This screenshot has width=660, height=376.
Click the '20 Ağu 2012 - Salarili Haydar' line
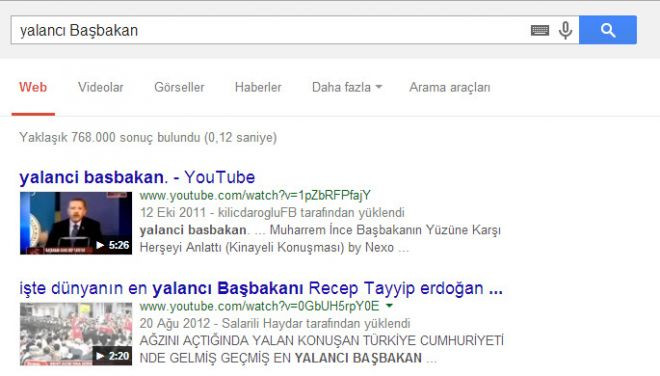(x=275, y=323)
